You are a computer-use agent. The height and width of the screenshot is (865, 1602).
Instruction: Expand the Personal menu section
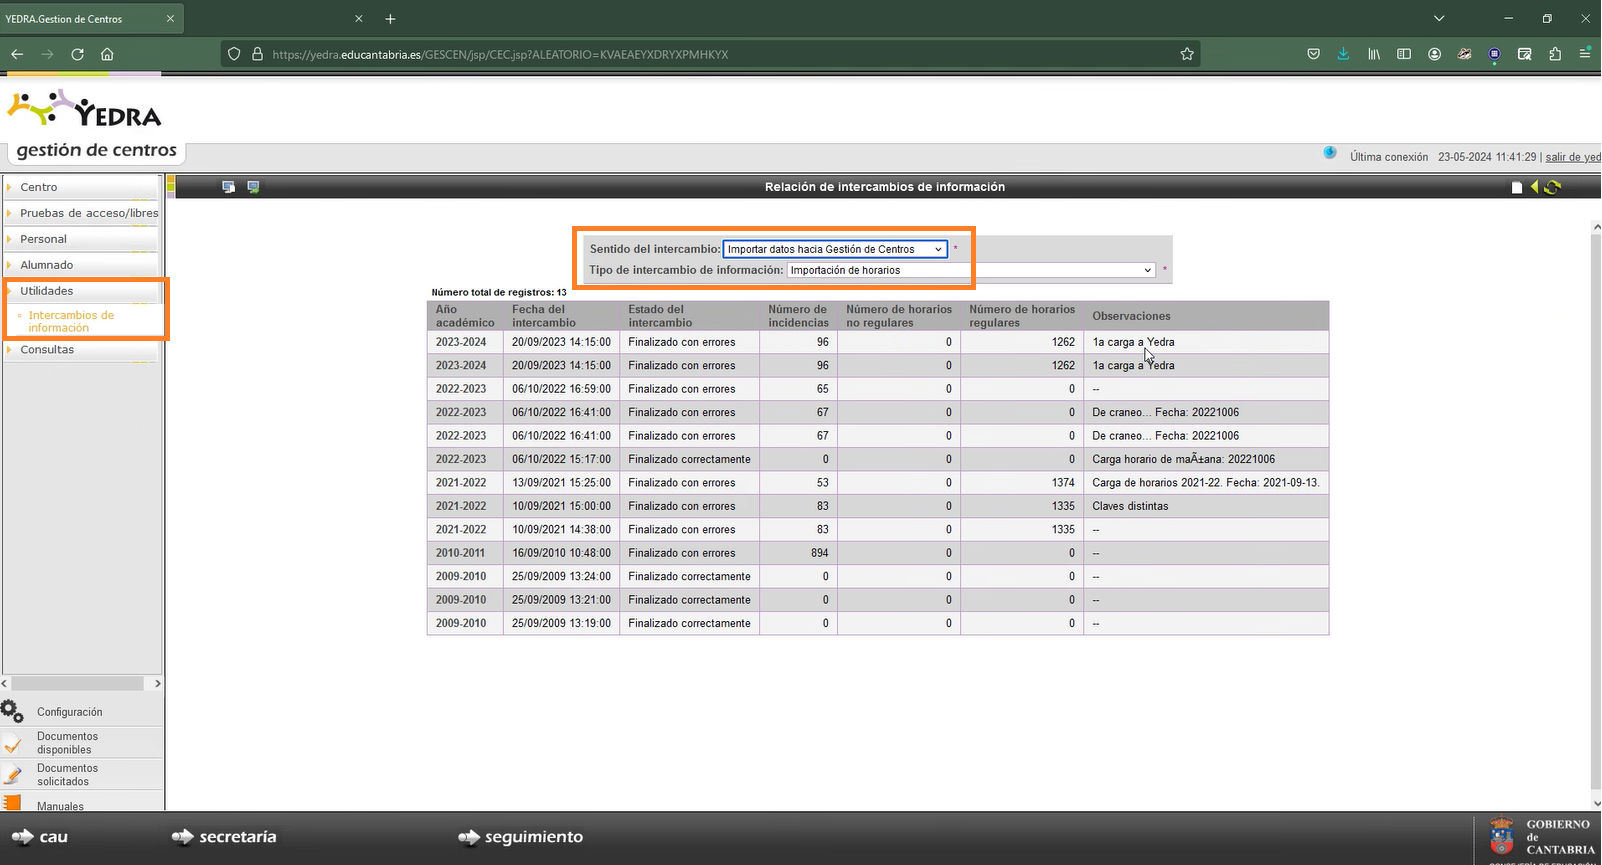click(82, 239)
